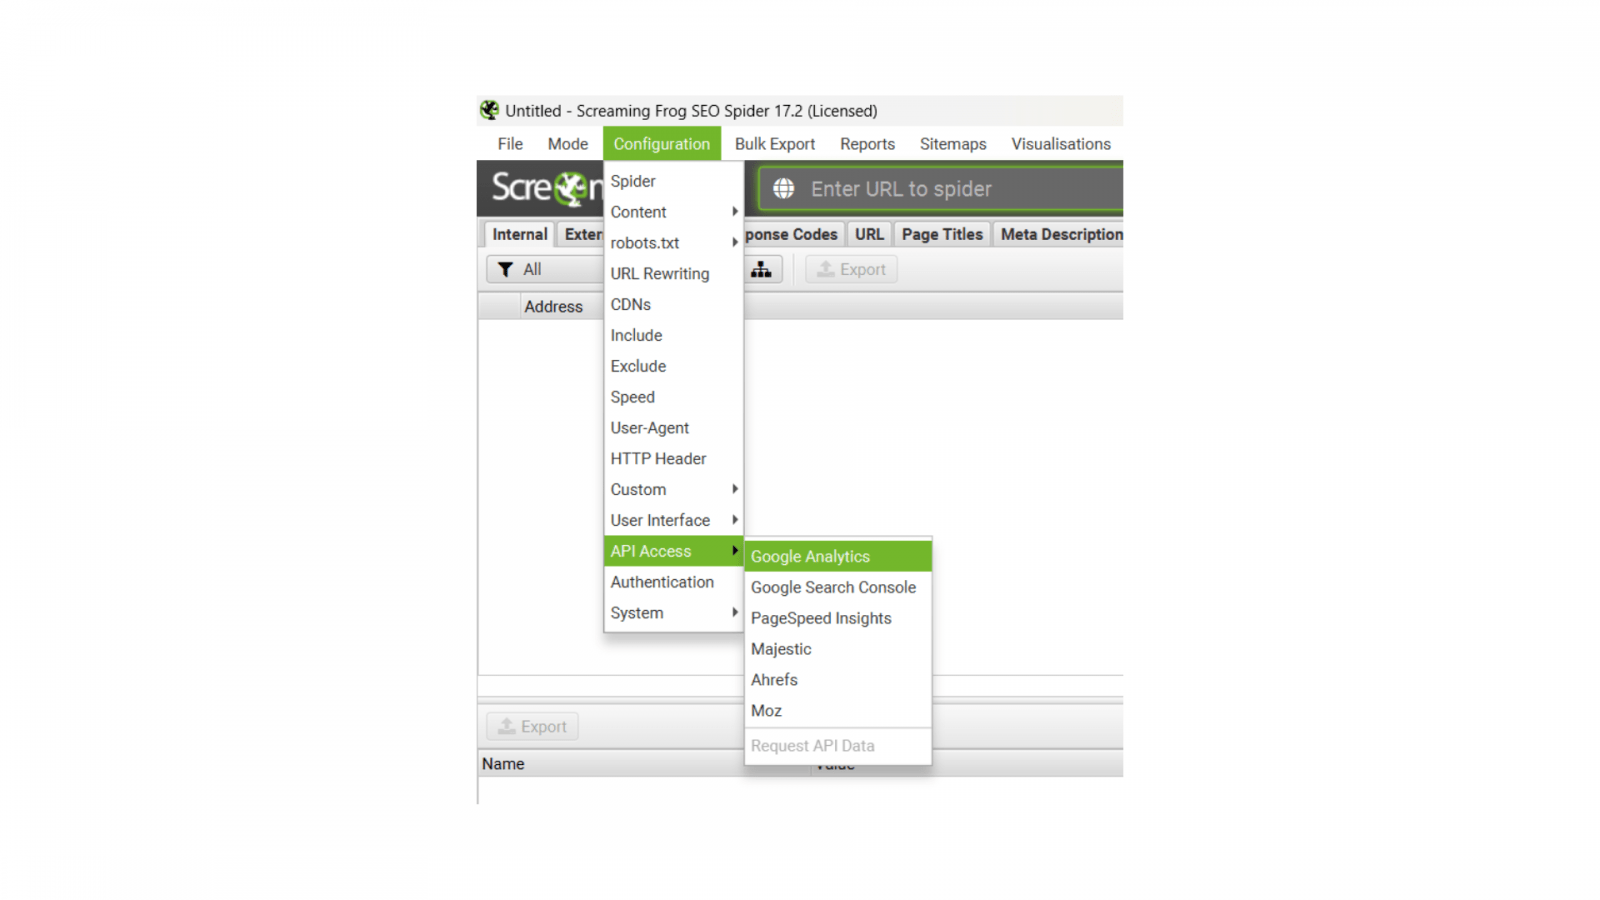Switch to the External tab
Image resolution: width=1600 pixels, height=900 pixels.
coord(582,234)
